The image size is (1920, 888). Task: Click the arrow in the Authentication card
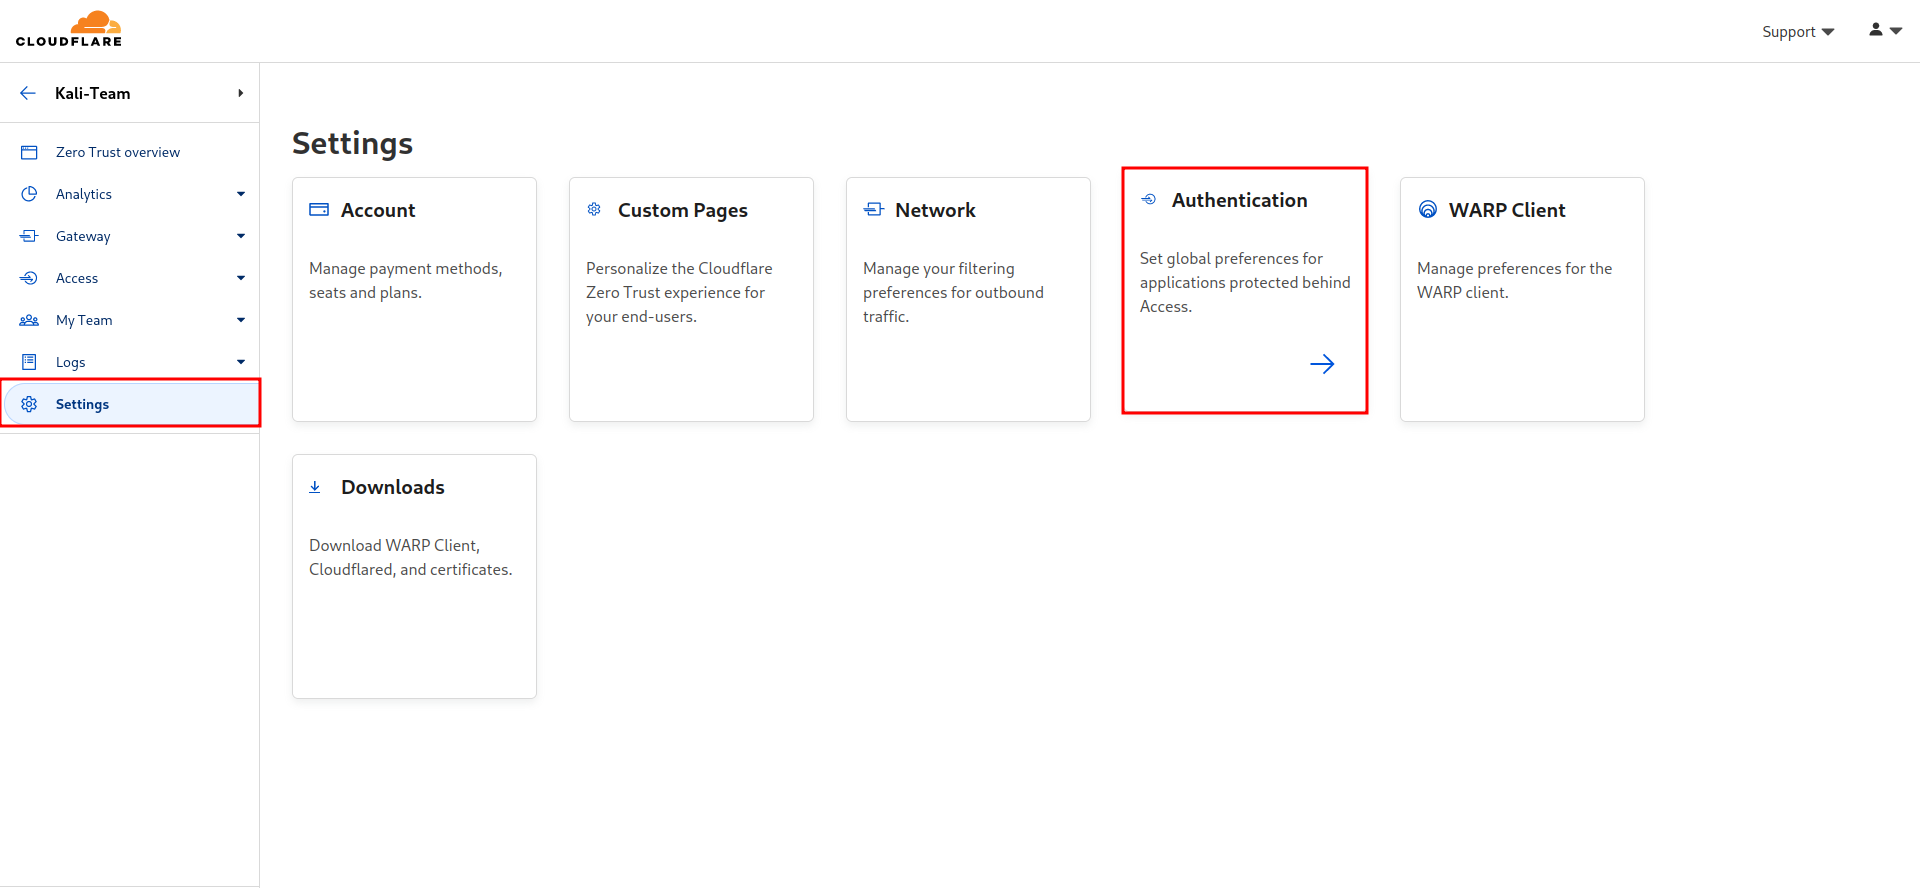1322,364
